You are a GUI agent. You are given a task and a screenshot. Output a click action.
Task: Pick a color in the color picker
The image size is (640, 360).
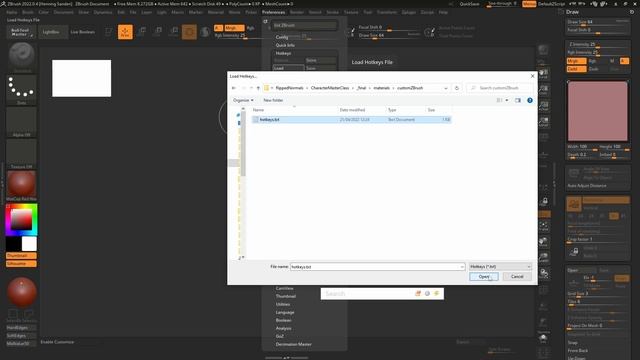click(x=21, y=220)
